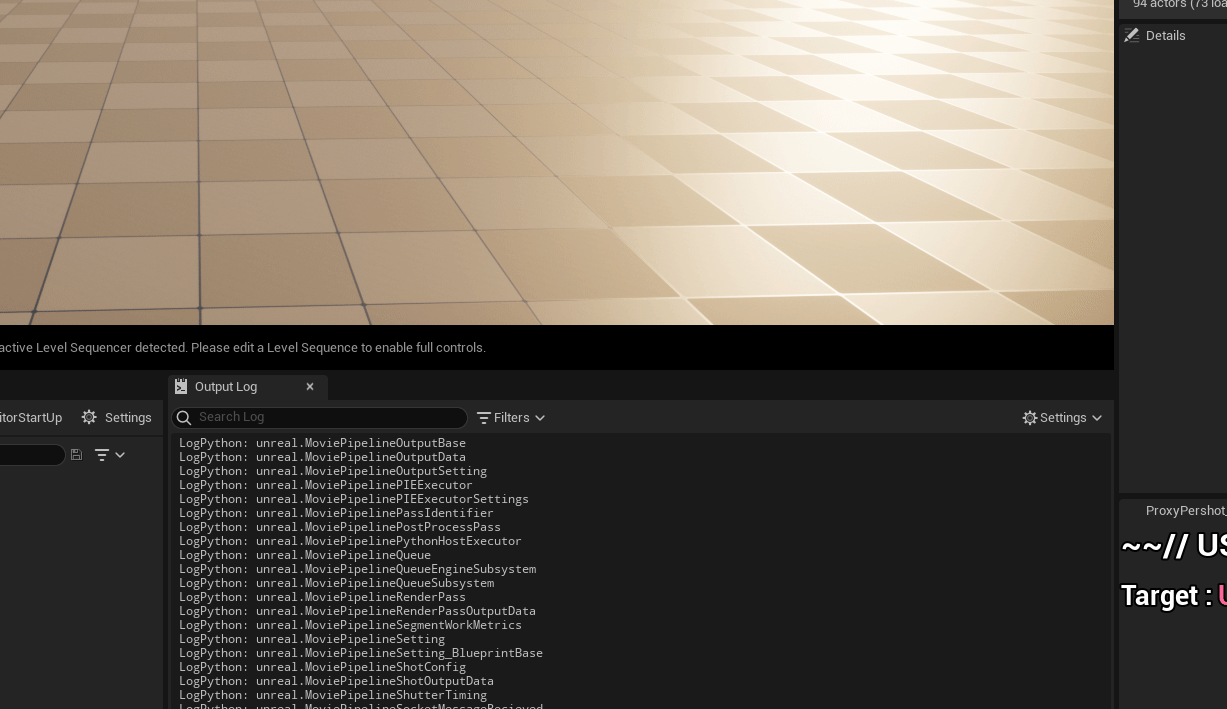Focus the left panel search field
The image size is (1227, 709).
(32, 455)
